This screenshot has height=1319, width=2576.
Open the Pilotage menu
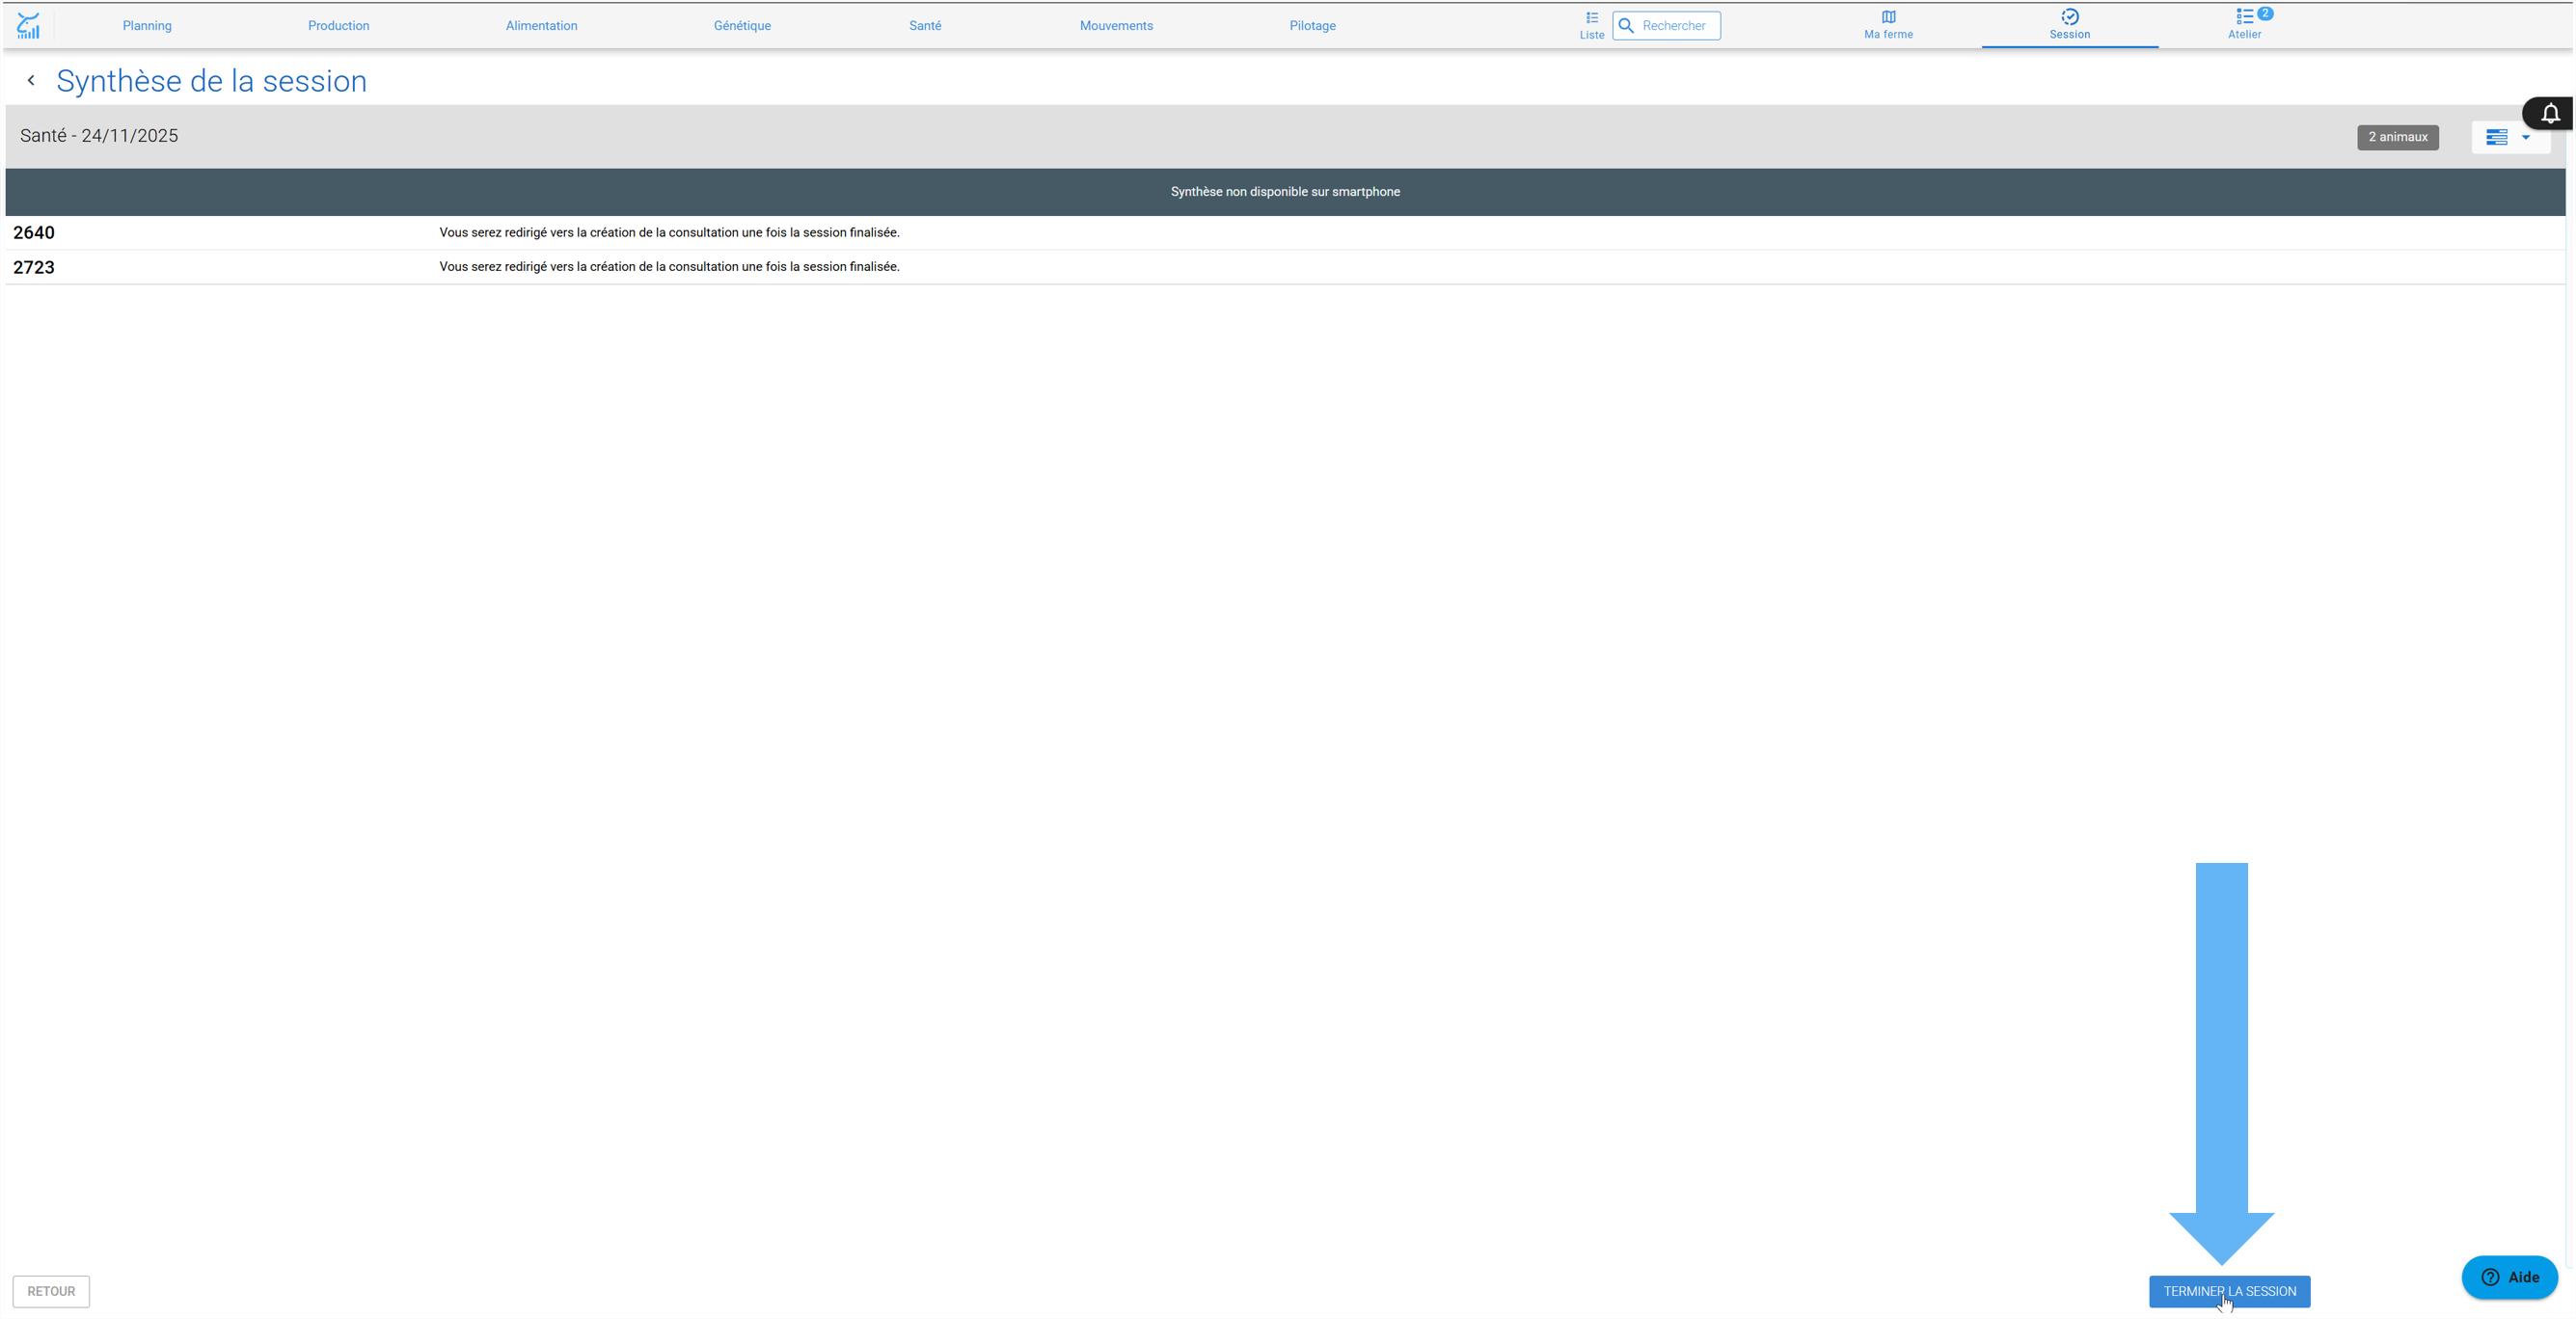pyautogui.click(x=1312, y=26)
